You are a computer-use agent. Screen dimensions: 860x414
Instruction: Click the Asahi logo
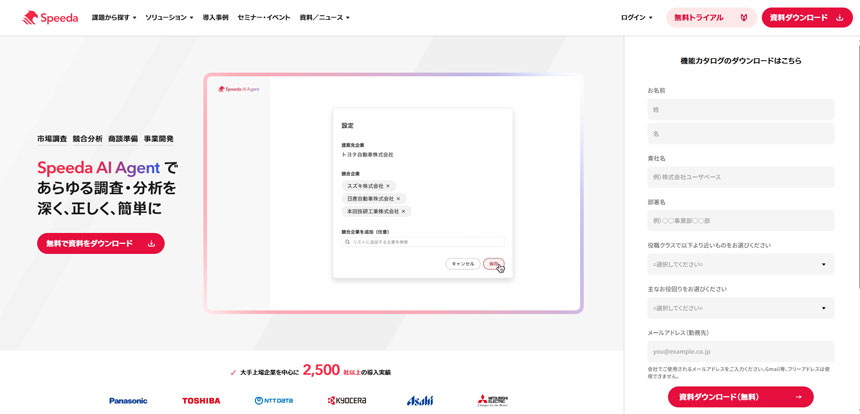click(420, 400)
